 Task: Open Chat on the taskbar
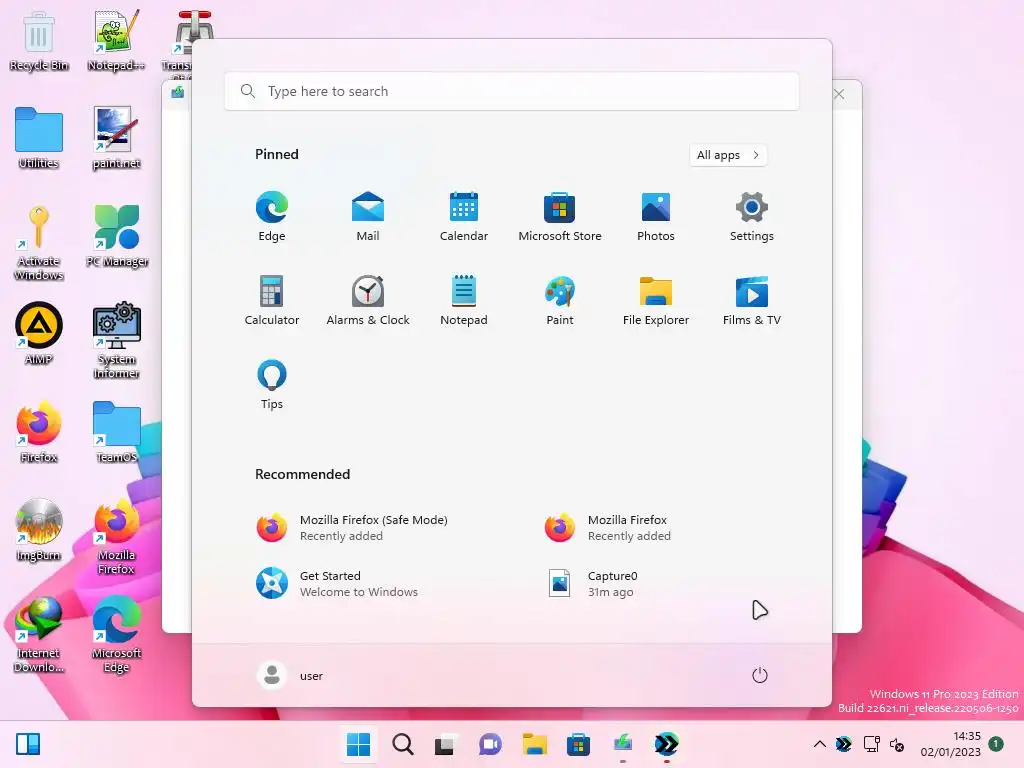490,744
